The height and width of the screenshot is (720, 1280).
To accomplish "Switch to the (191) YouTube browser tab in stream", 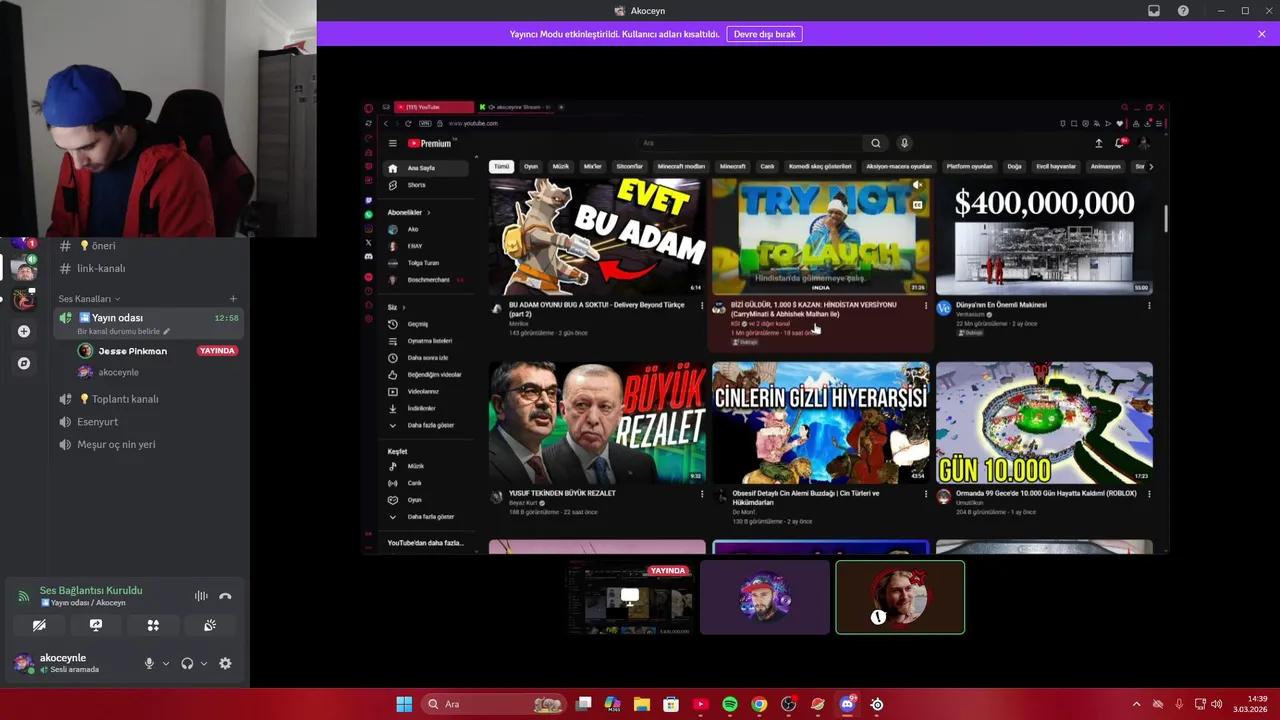I will (x=433, y=107).
